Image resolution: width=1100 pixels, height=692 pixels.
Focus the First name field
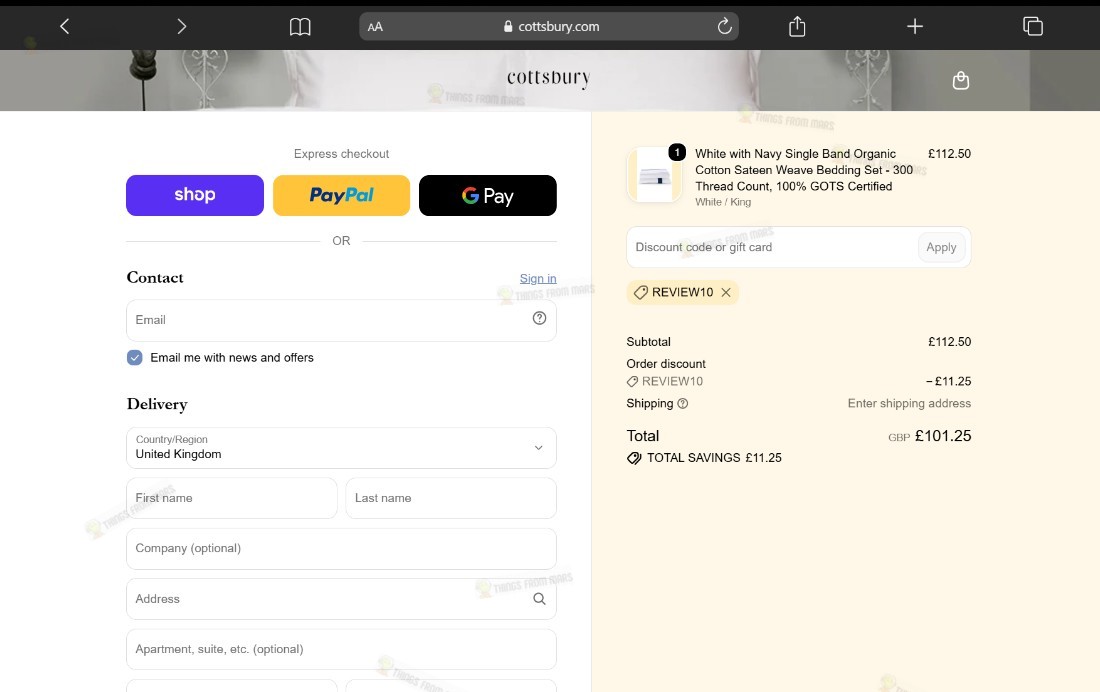[232, 498]
